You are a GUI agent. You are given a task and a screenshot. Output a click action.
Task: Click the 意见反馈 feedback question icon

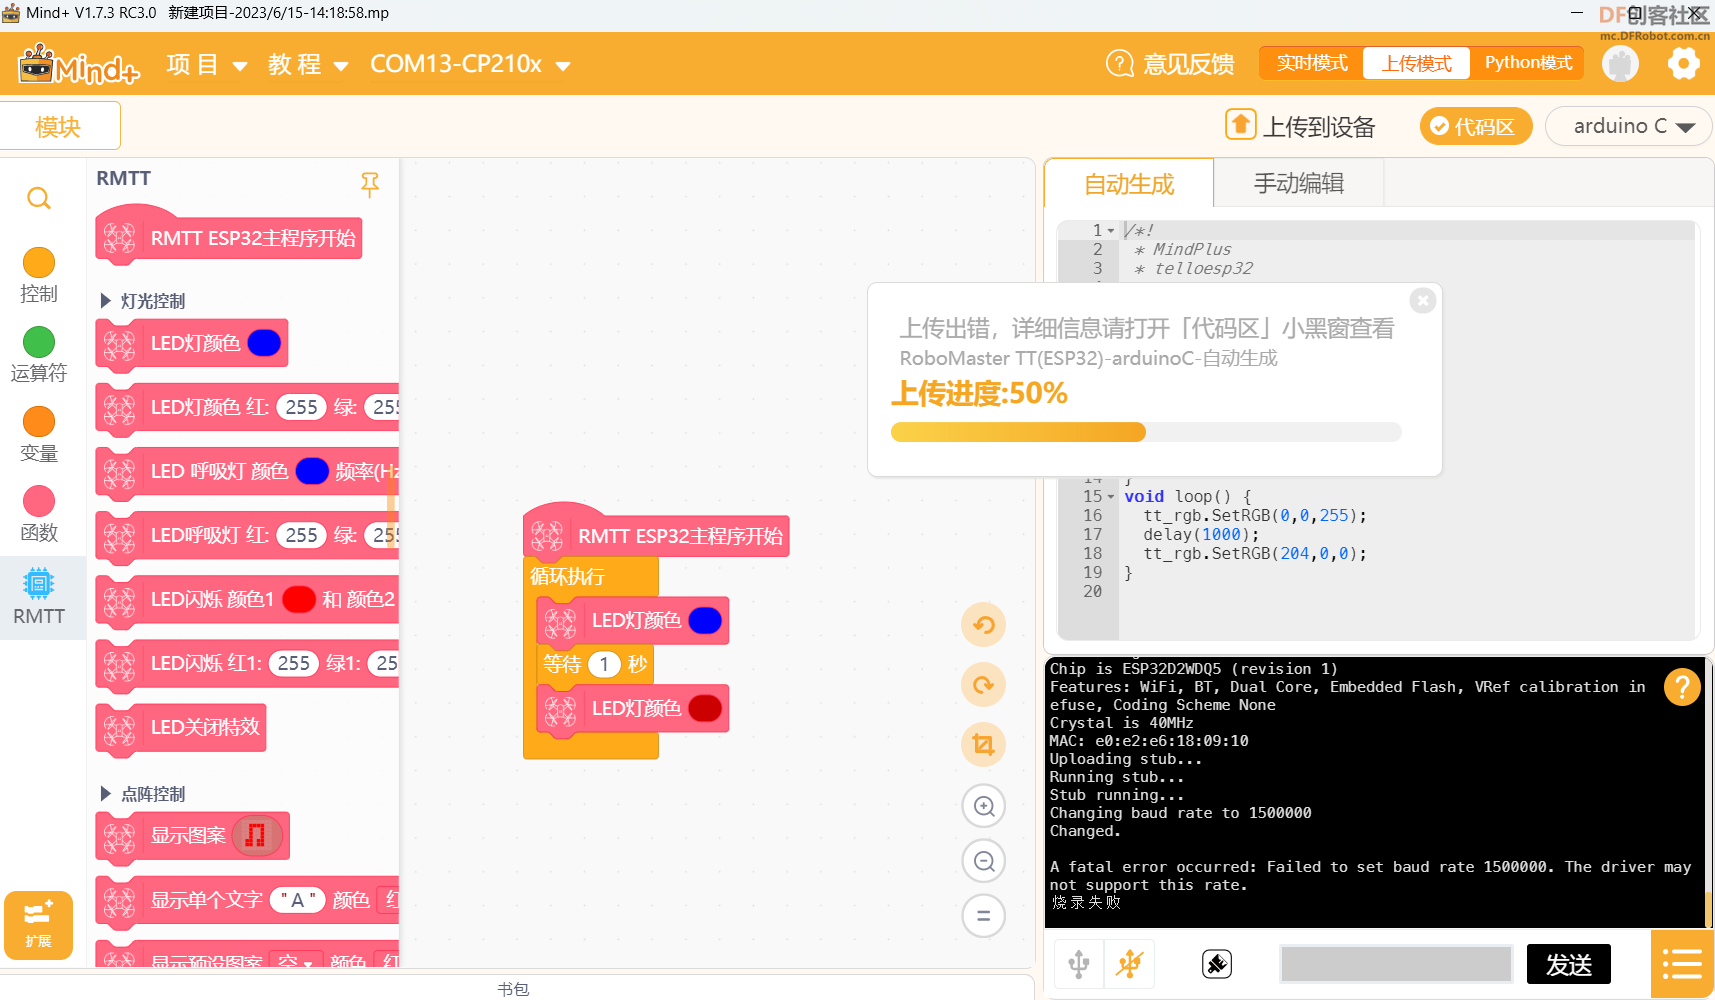pos(1120,64)
